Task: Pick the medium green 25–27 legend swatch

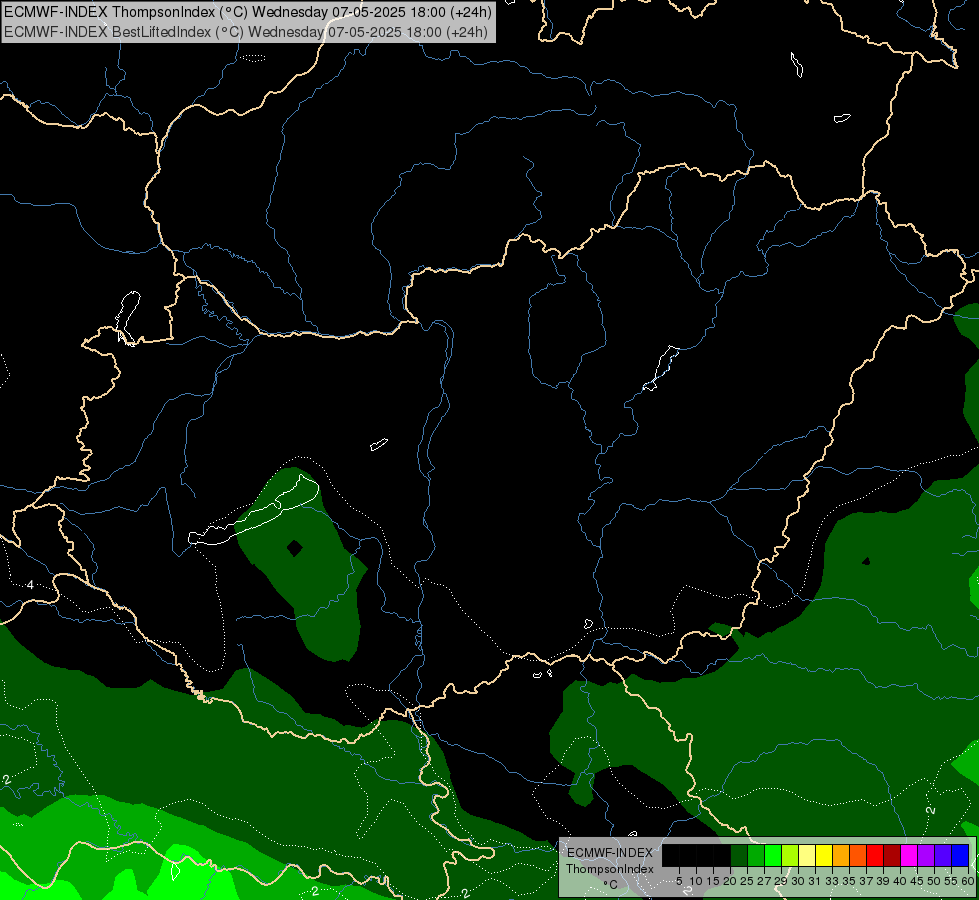Action: pyautogui.click(x=756, y=855)
